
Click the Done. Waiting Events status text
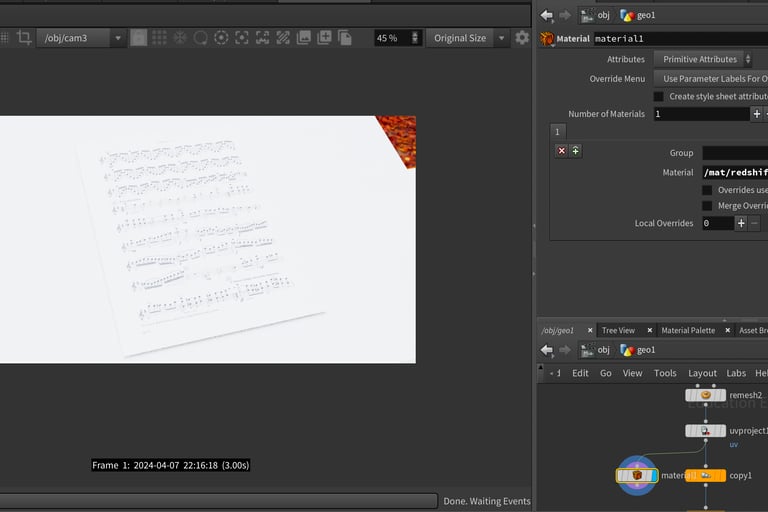click(x=487, y=501)
